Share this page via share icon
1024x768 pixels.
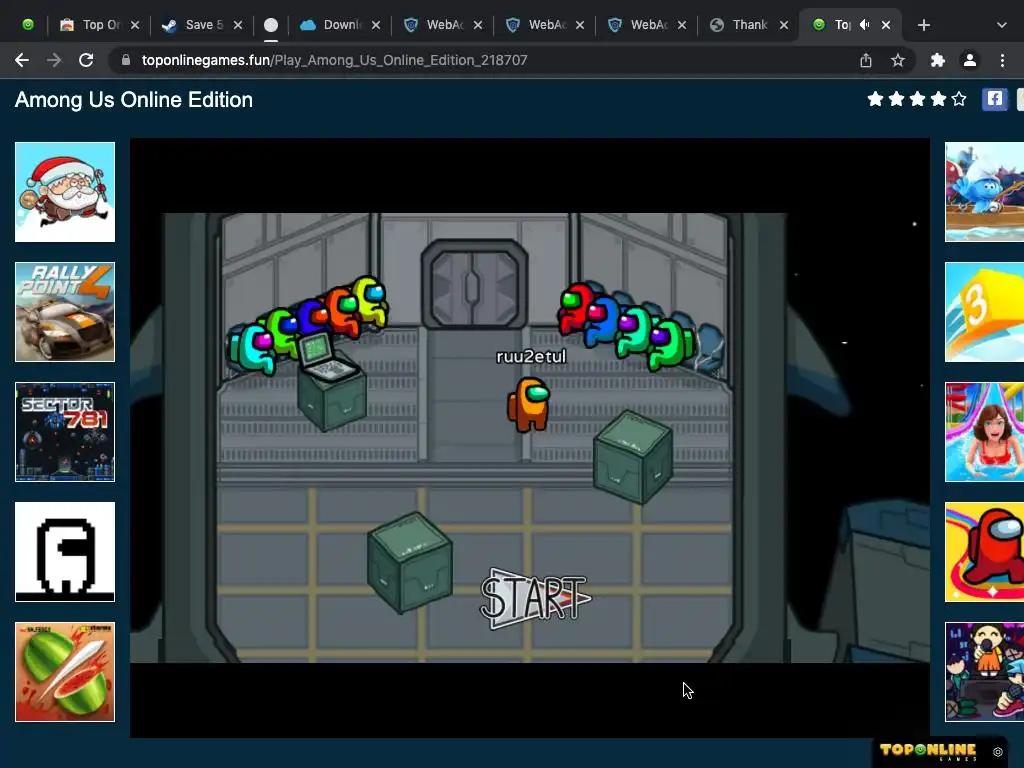tap(866, 60)
